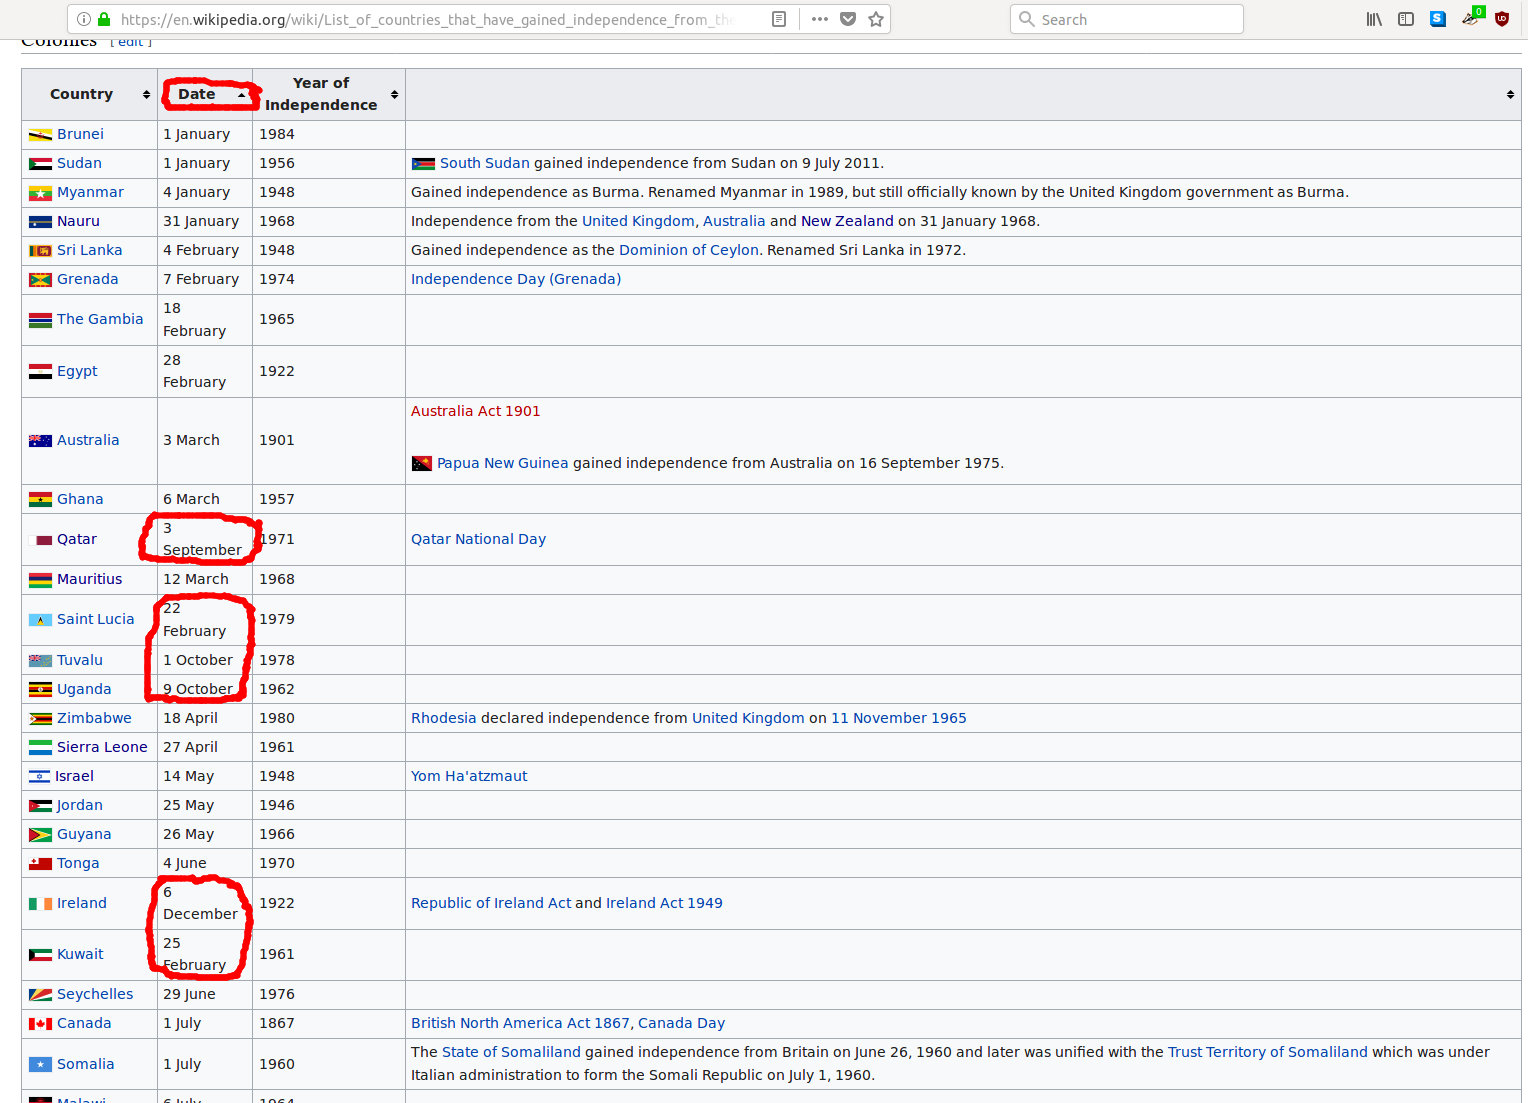Toggle reader view for this page
Screen dimensions: 1528x1103
(779, 19)
